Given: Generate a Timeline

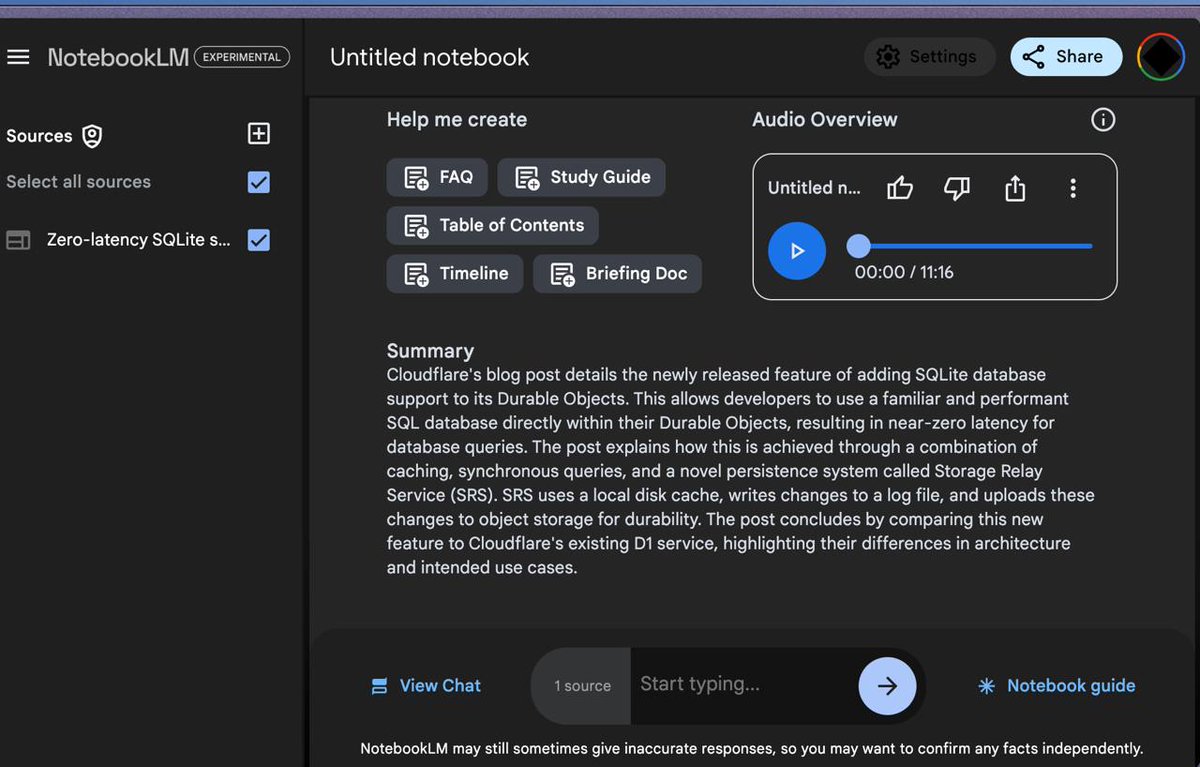Looking at the screenshot, I should pyautogui.click(x=455, y=273).
